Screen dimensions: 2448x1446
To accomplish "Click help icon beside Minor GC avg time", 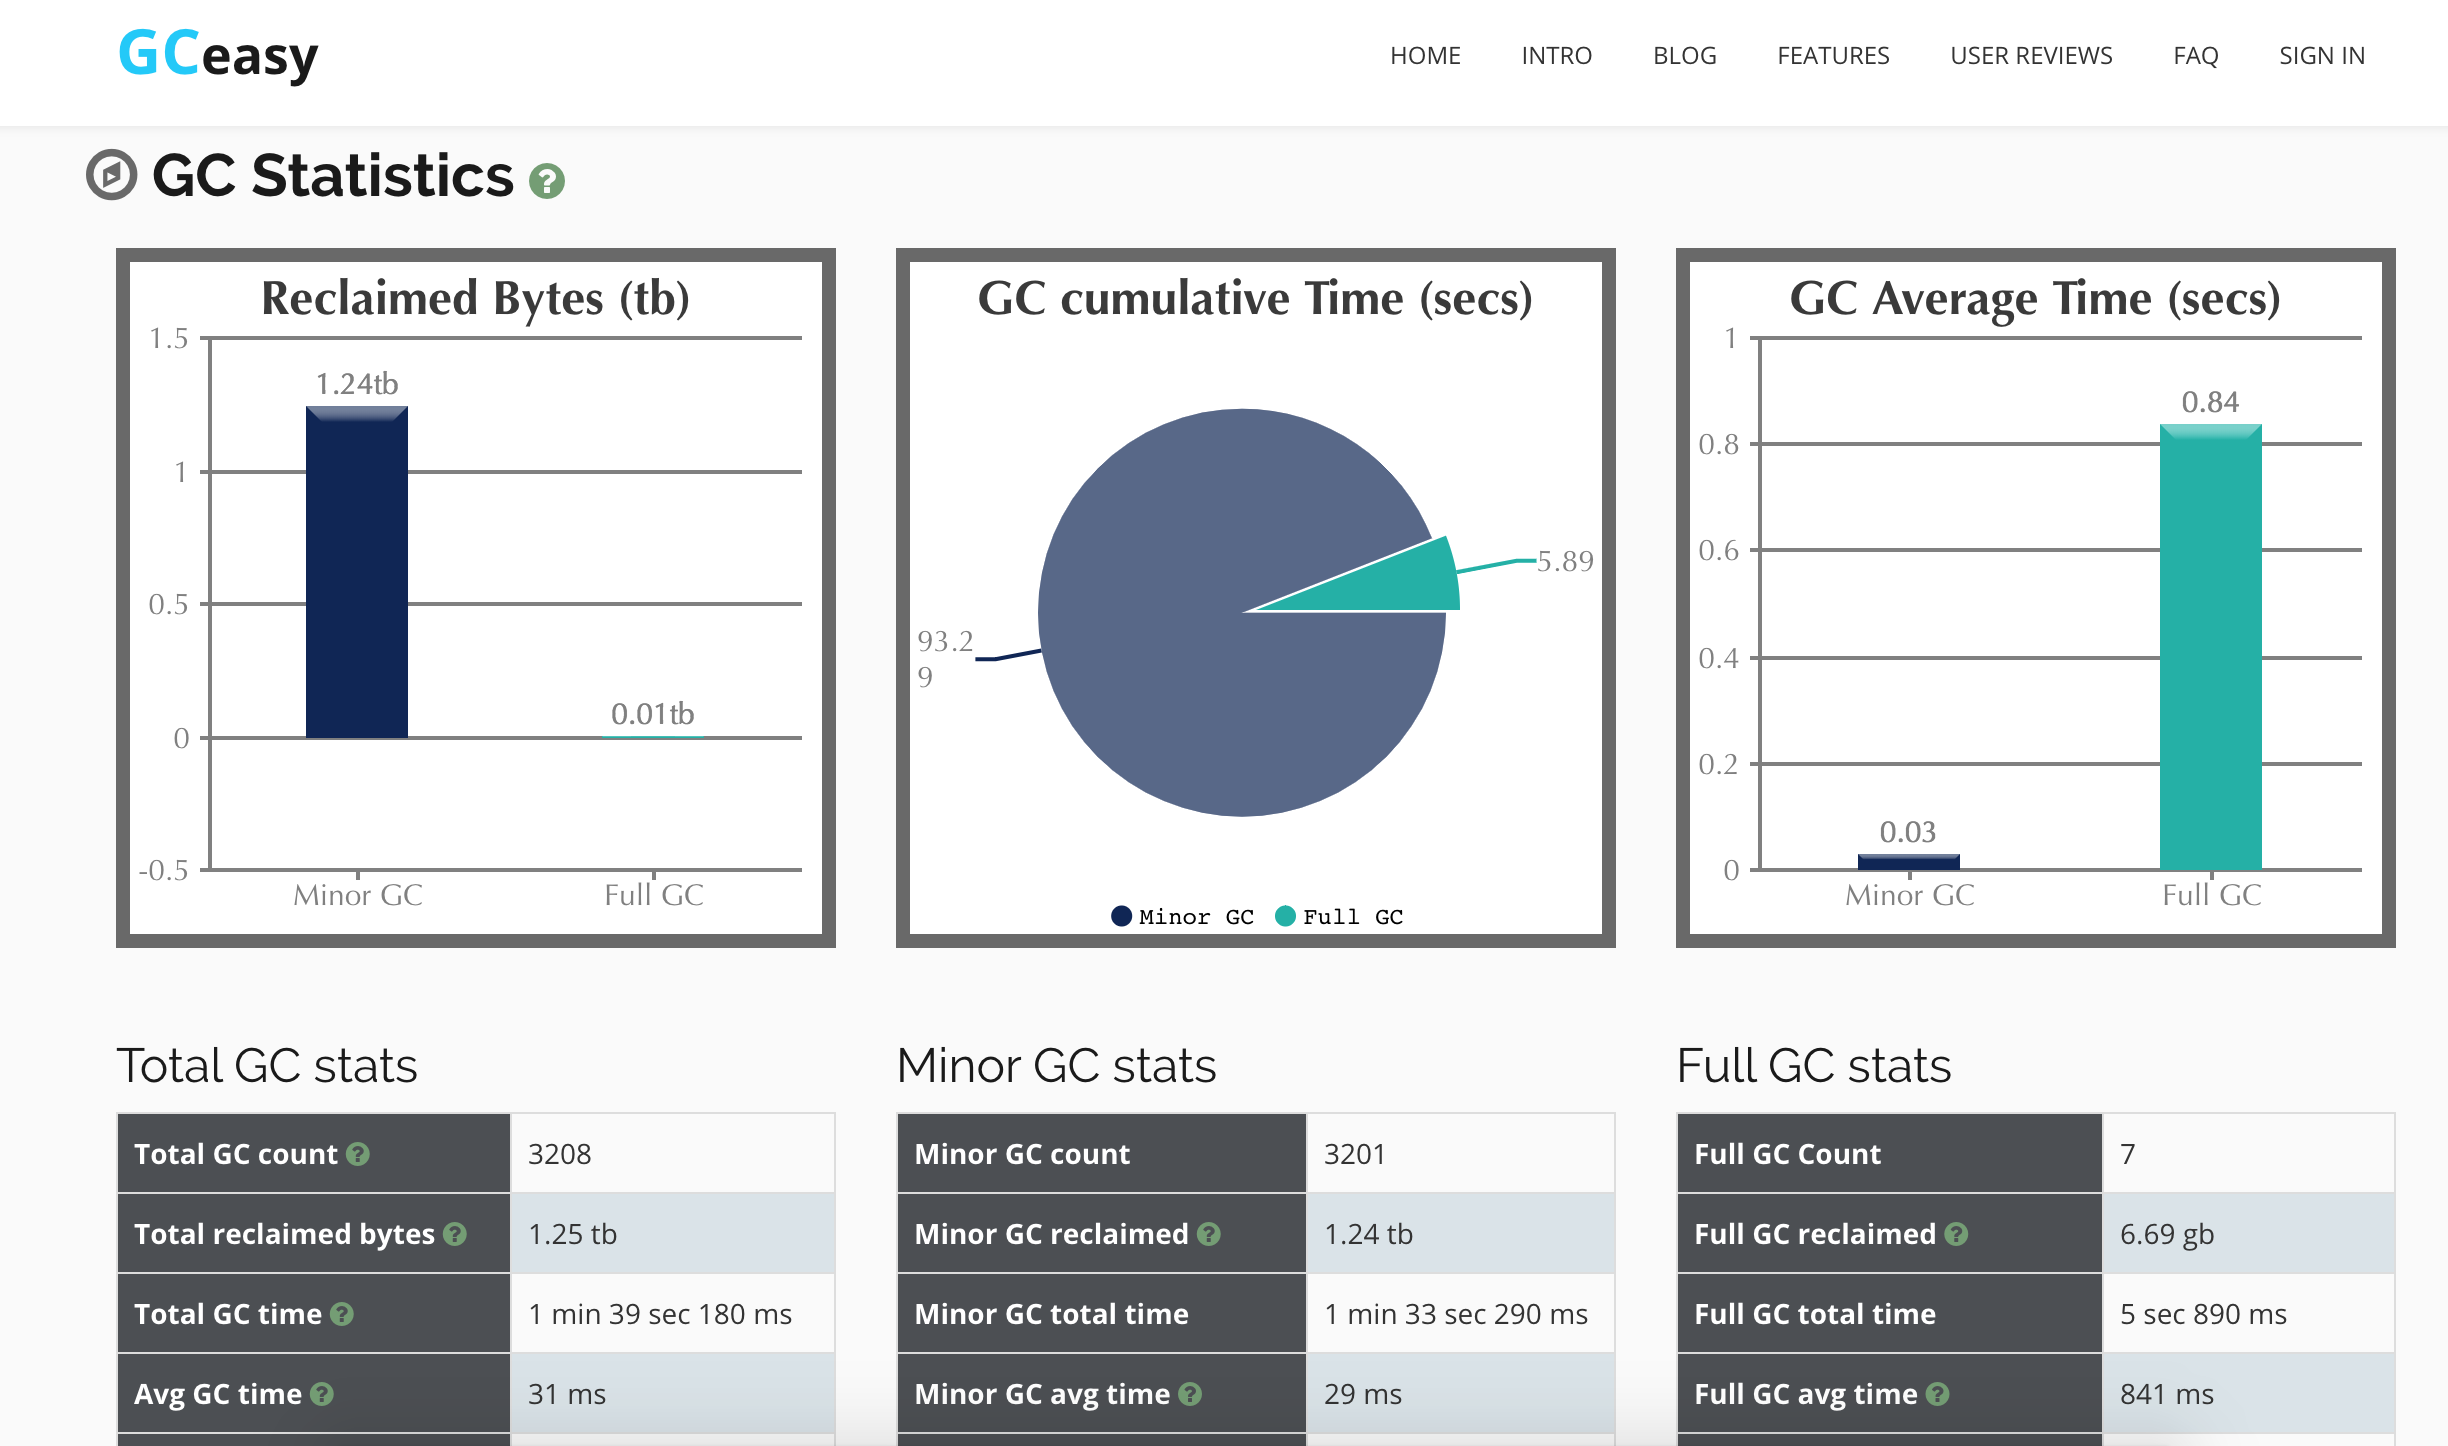I will pos(1190,1394).
